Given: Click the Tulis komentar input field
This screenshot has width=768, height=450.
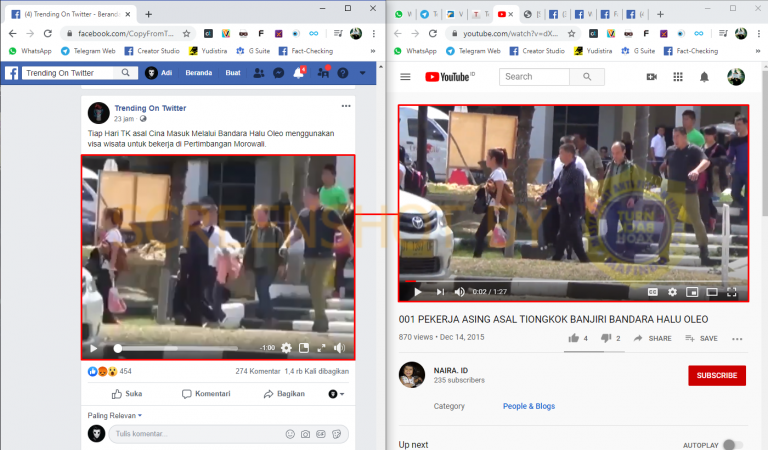Looking at the screenshot, I should point(196,434).
